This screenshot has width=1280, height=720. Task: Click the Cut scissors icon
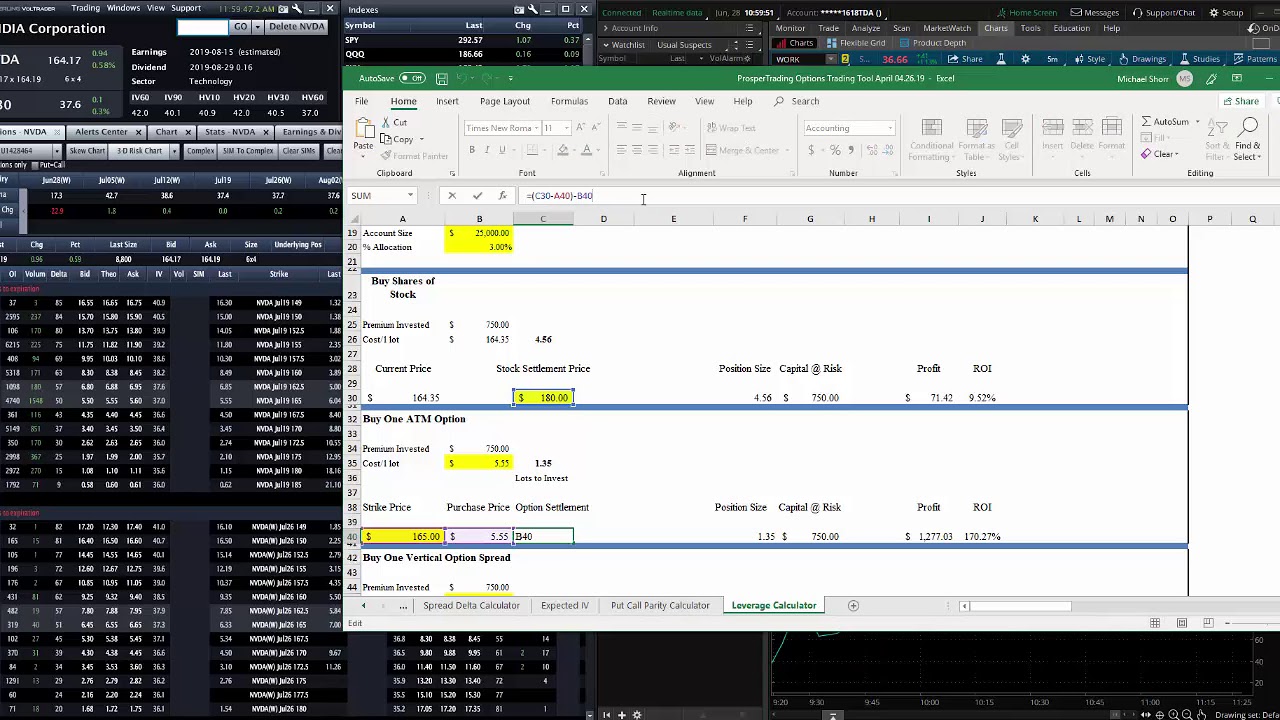(x=386, y=122)
